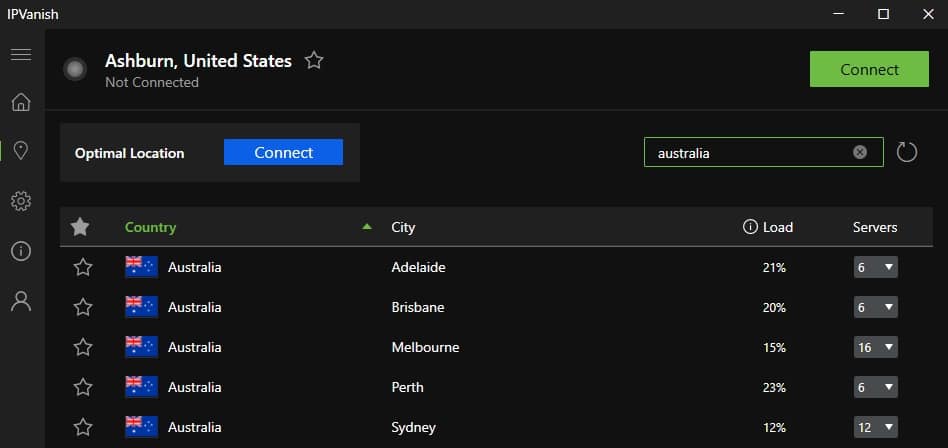
Task: Connect to Optimal Location
Action: click(283, 152)
